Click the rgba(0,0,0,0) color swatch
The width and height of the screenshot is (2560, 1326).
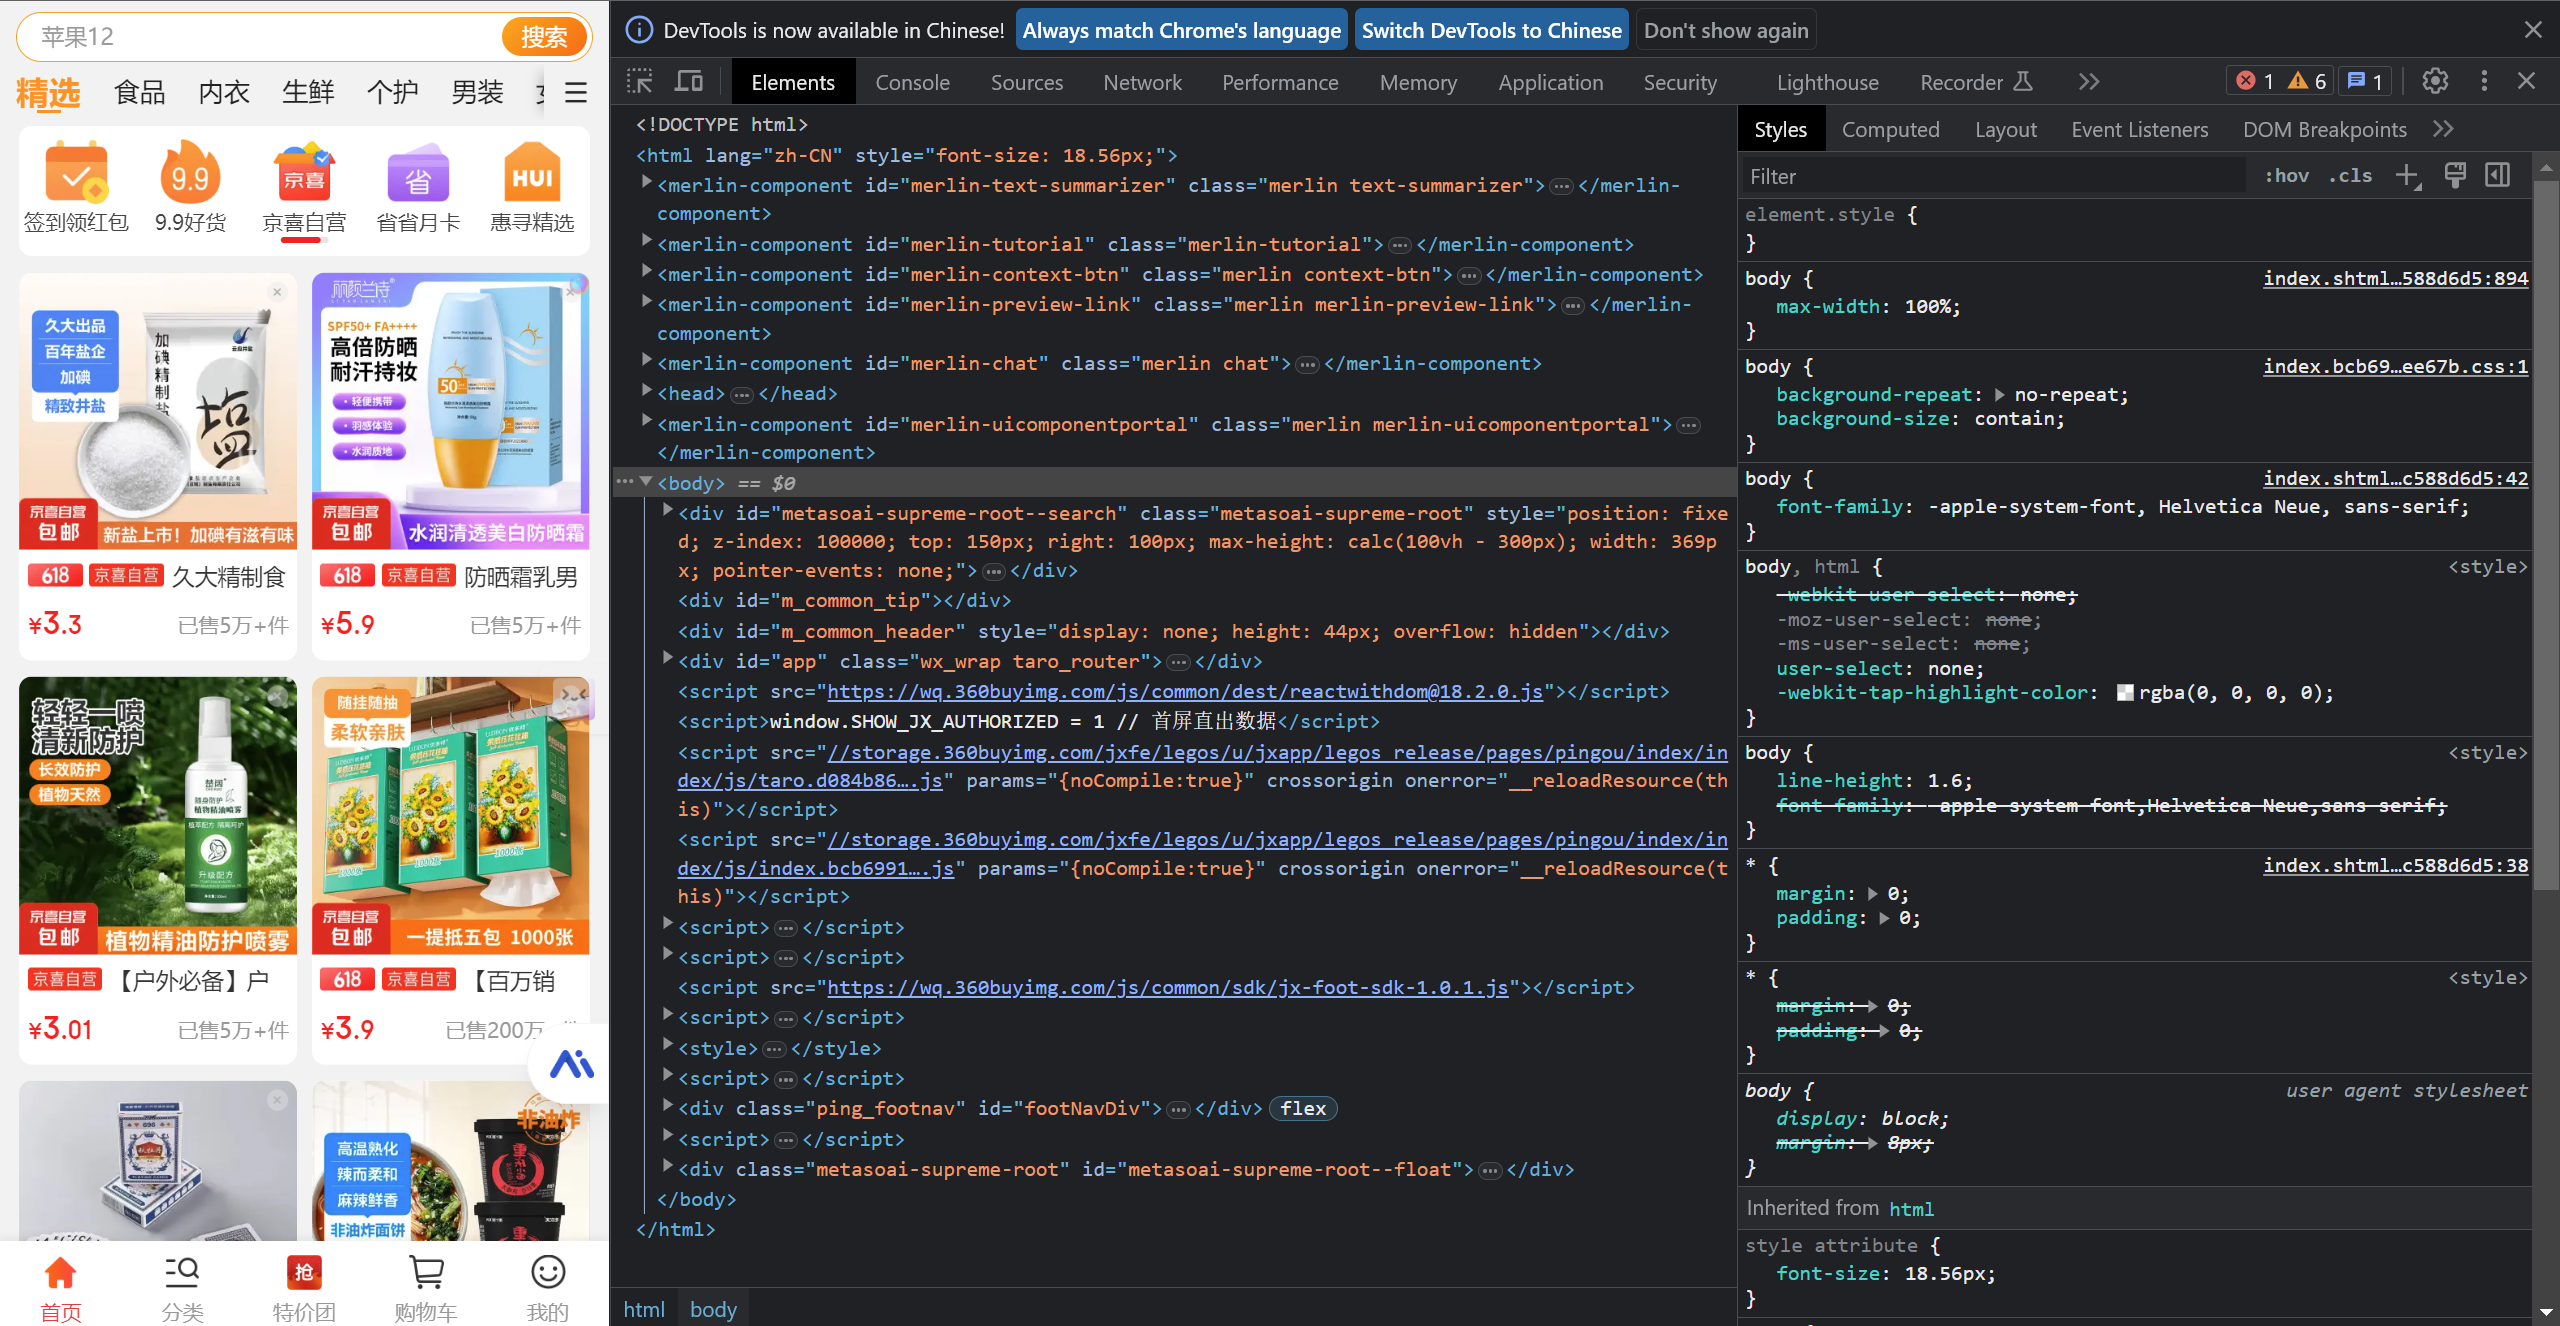(x=2125, y=692)
